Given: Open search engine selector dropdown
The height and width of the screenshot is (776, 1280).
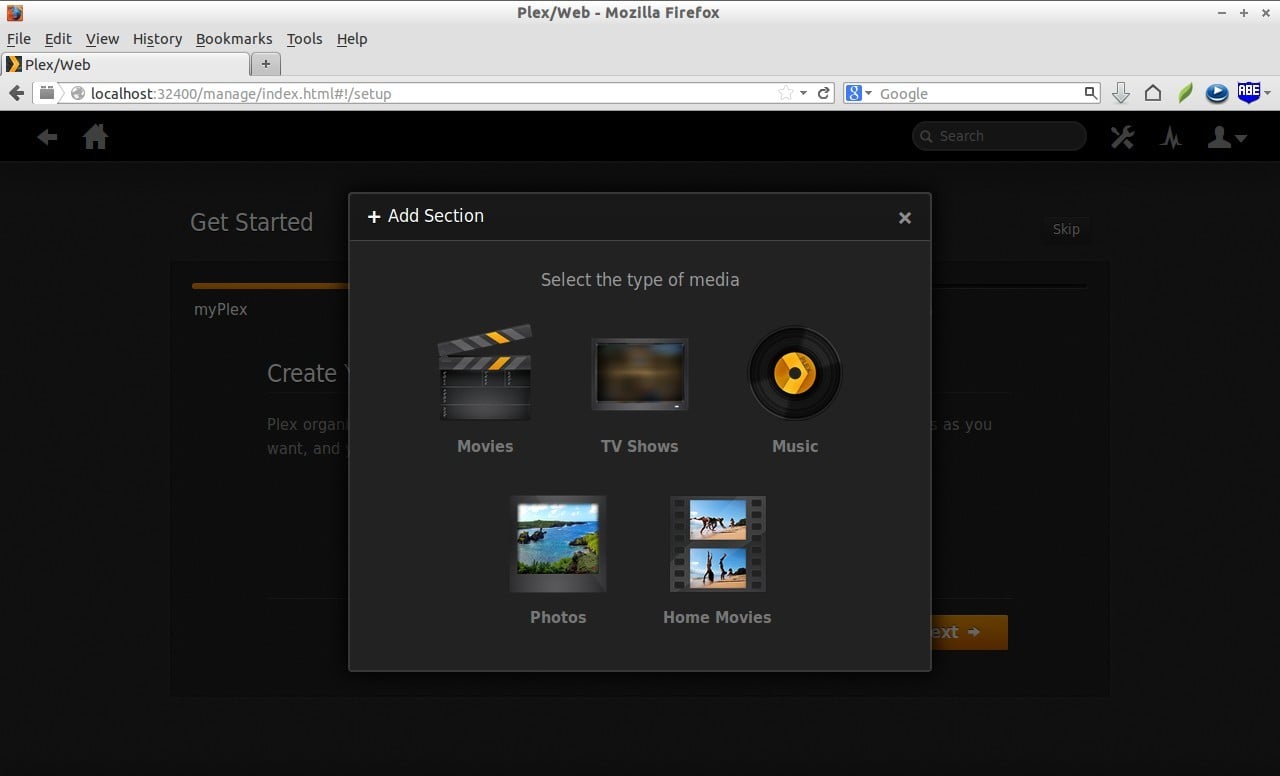Looking at the screenshot, I should [860, 93].
